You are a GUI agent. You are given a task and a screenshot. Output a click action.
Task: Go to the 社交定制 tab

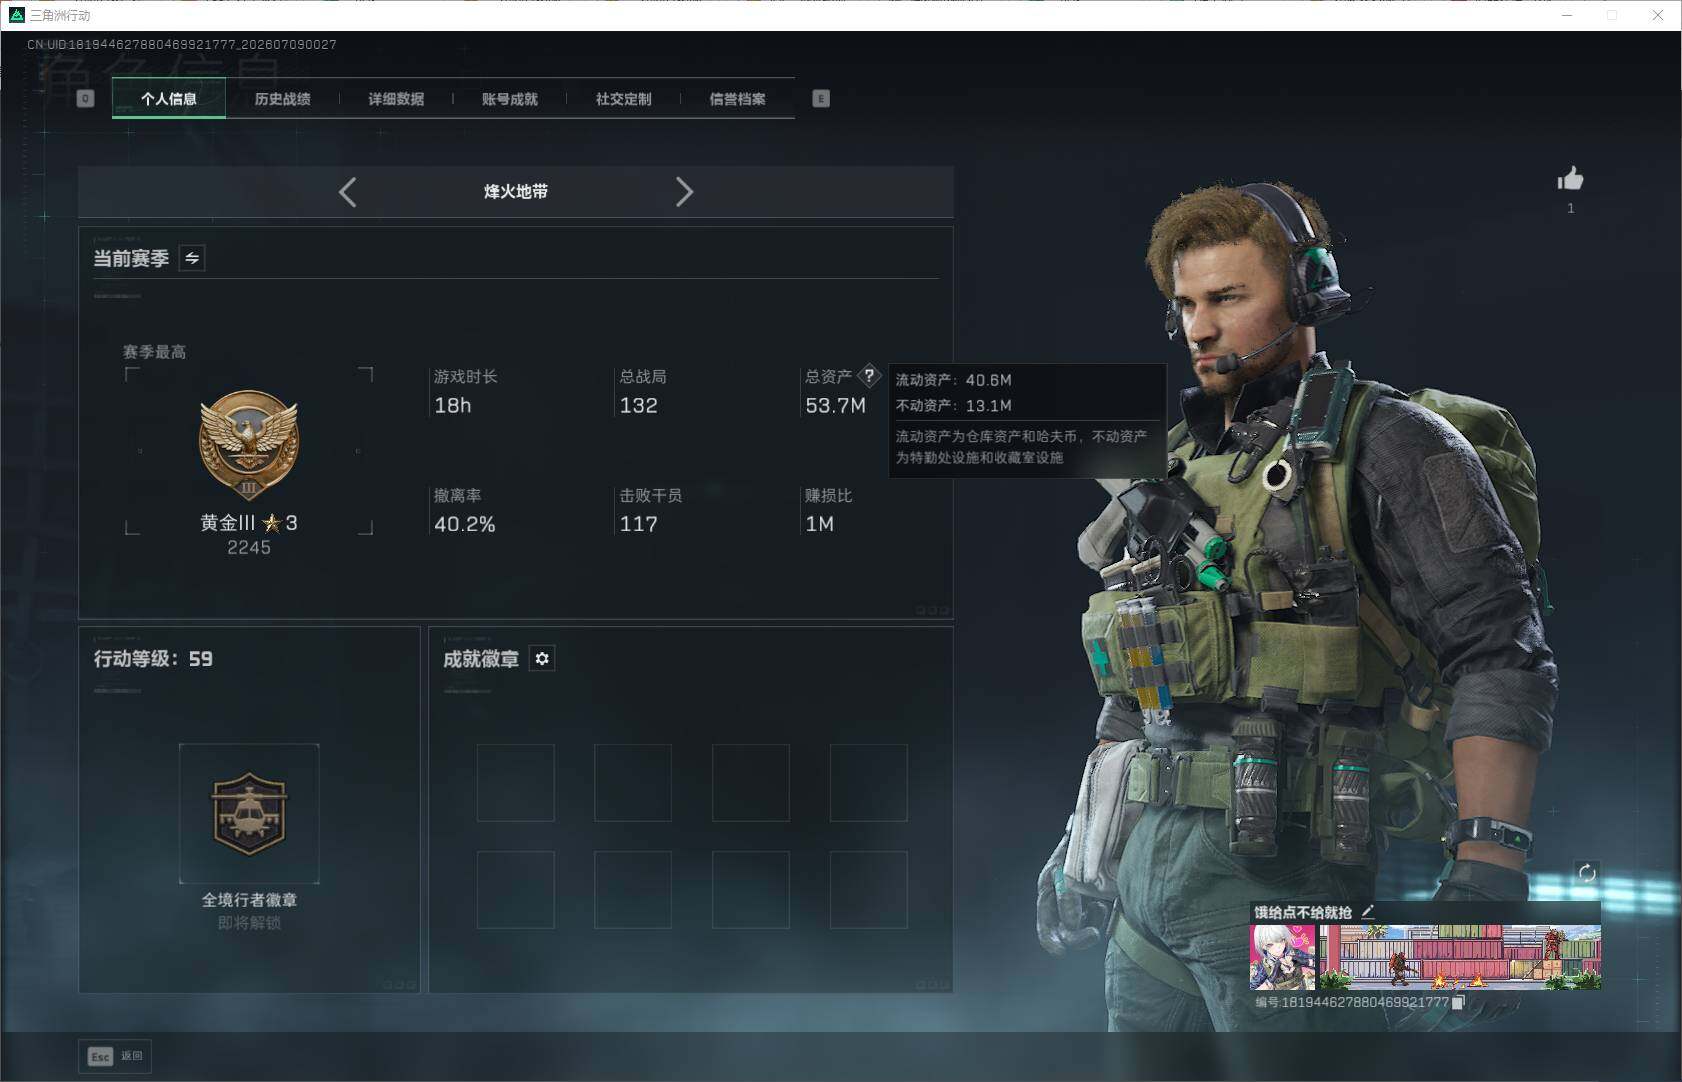point(624,99)
